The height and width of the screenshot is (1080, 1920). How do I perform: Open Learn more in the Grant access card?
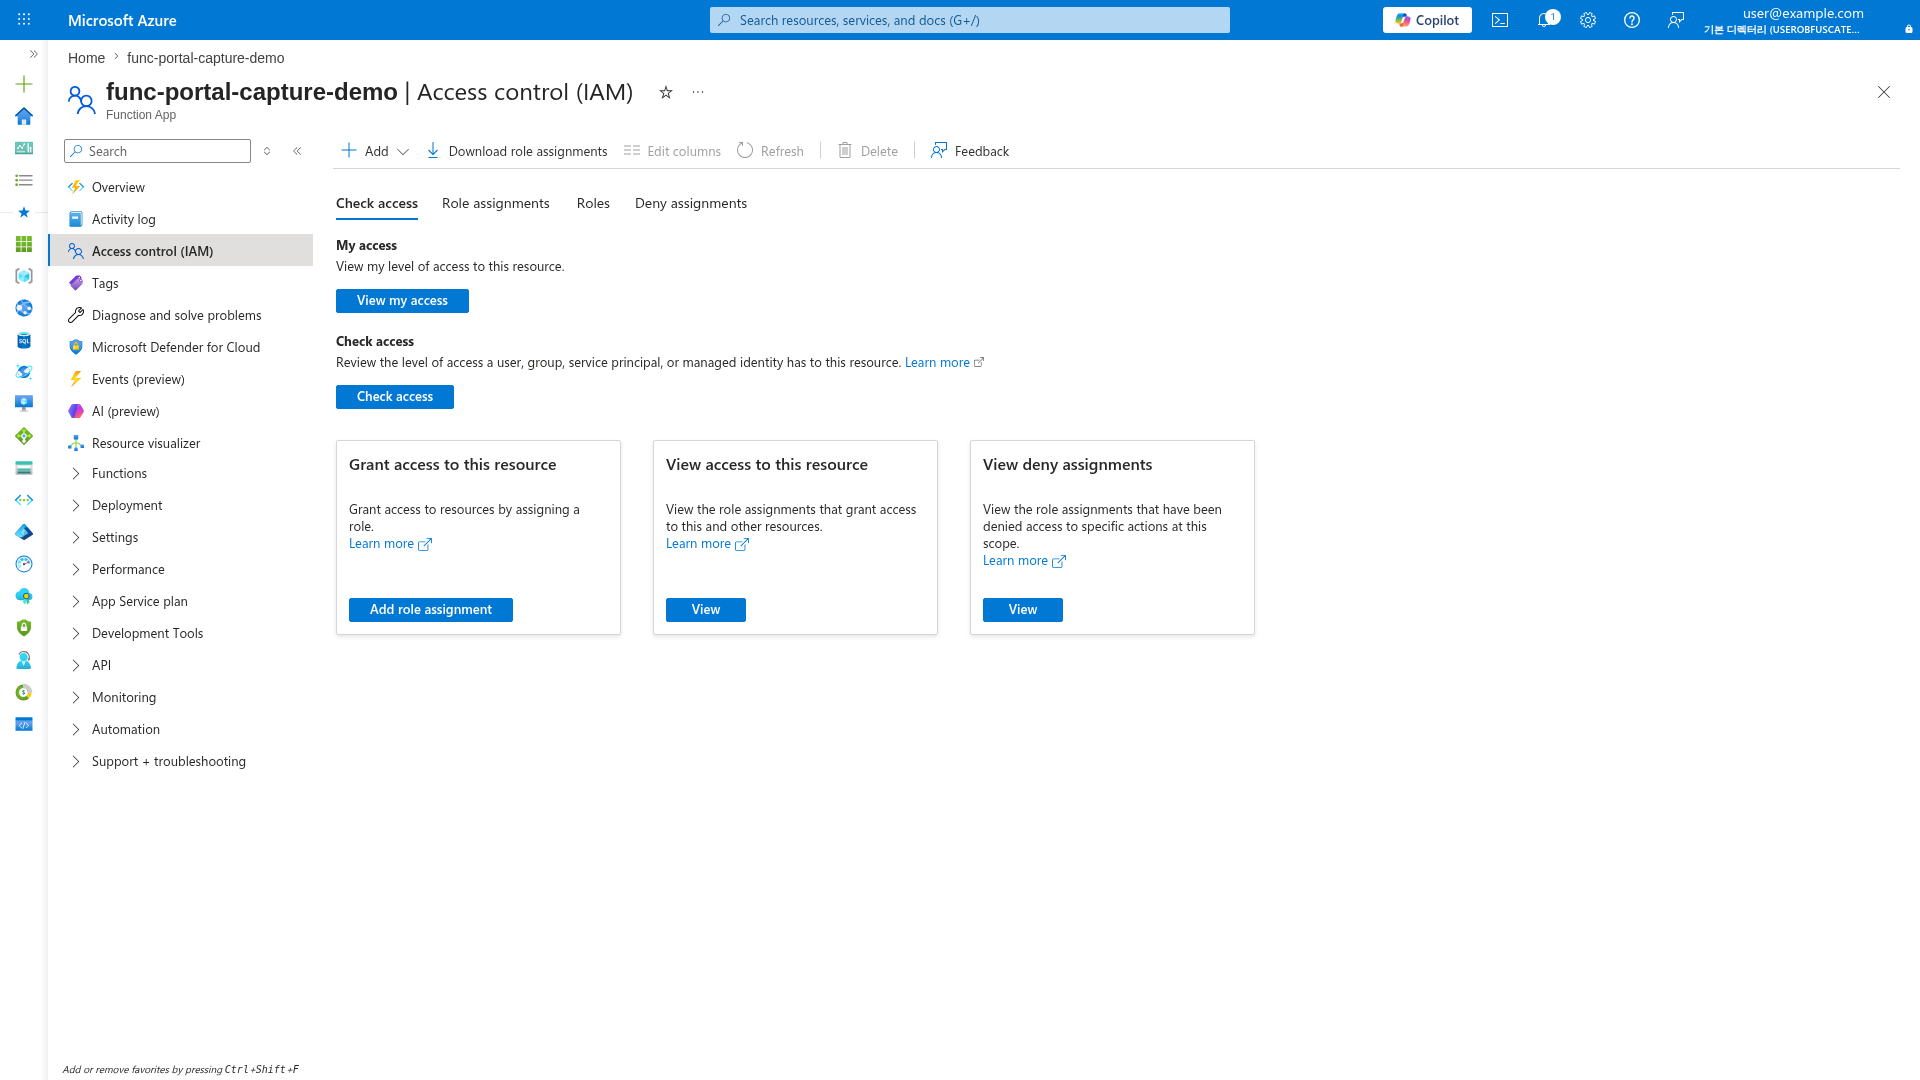[390, 544]
